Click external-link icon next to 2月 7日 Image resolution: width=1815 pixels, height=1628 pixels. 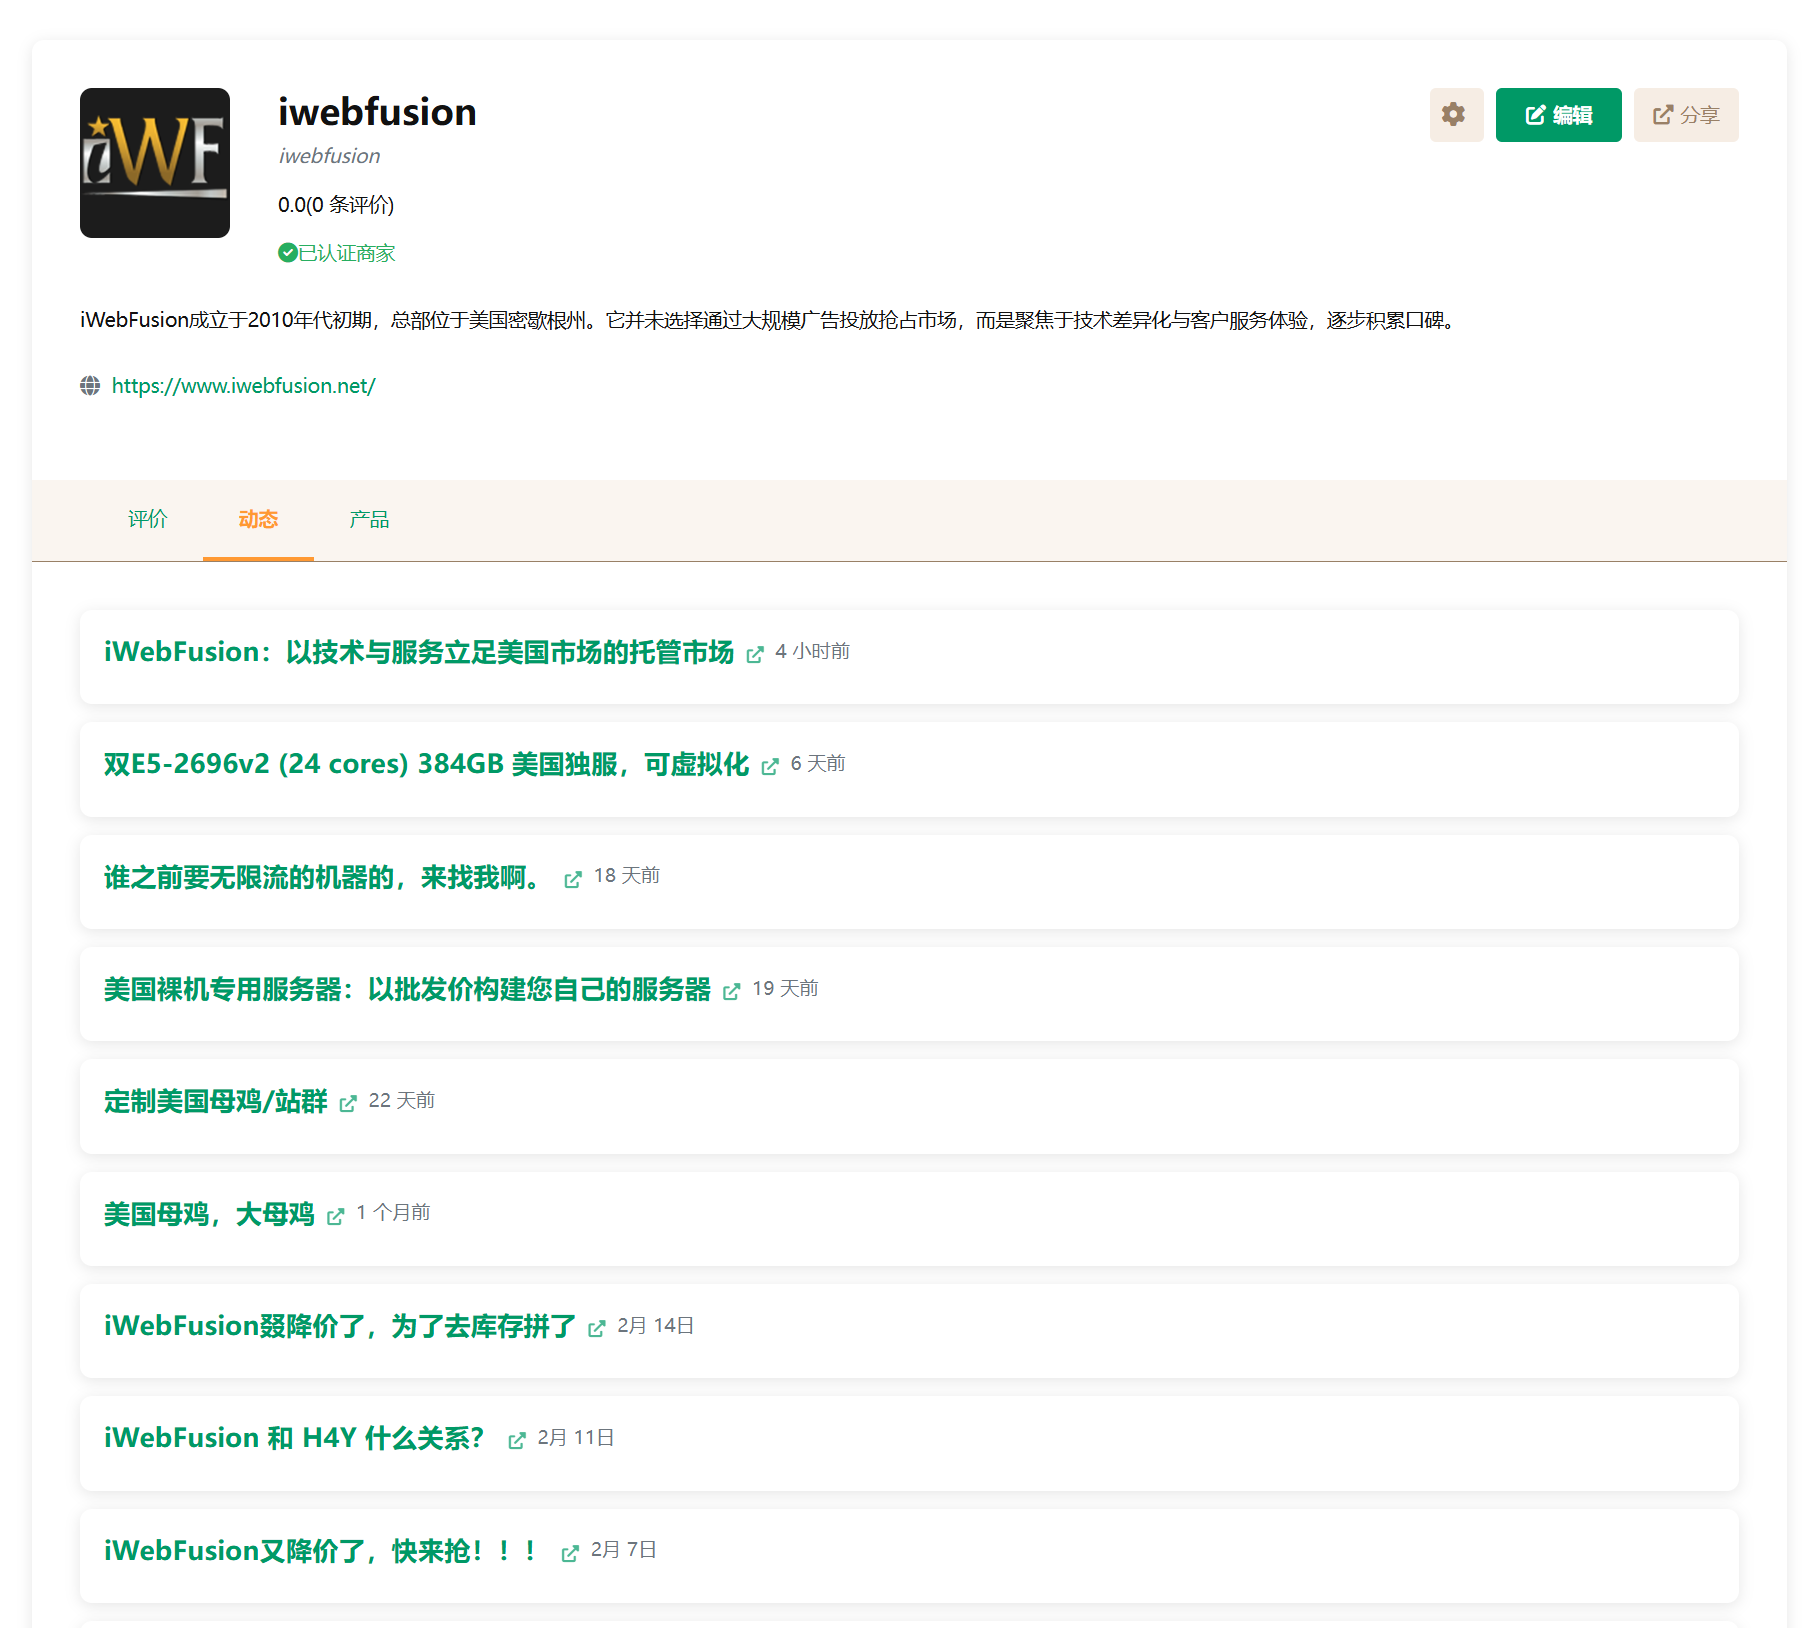(570, 1553)
